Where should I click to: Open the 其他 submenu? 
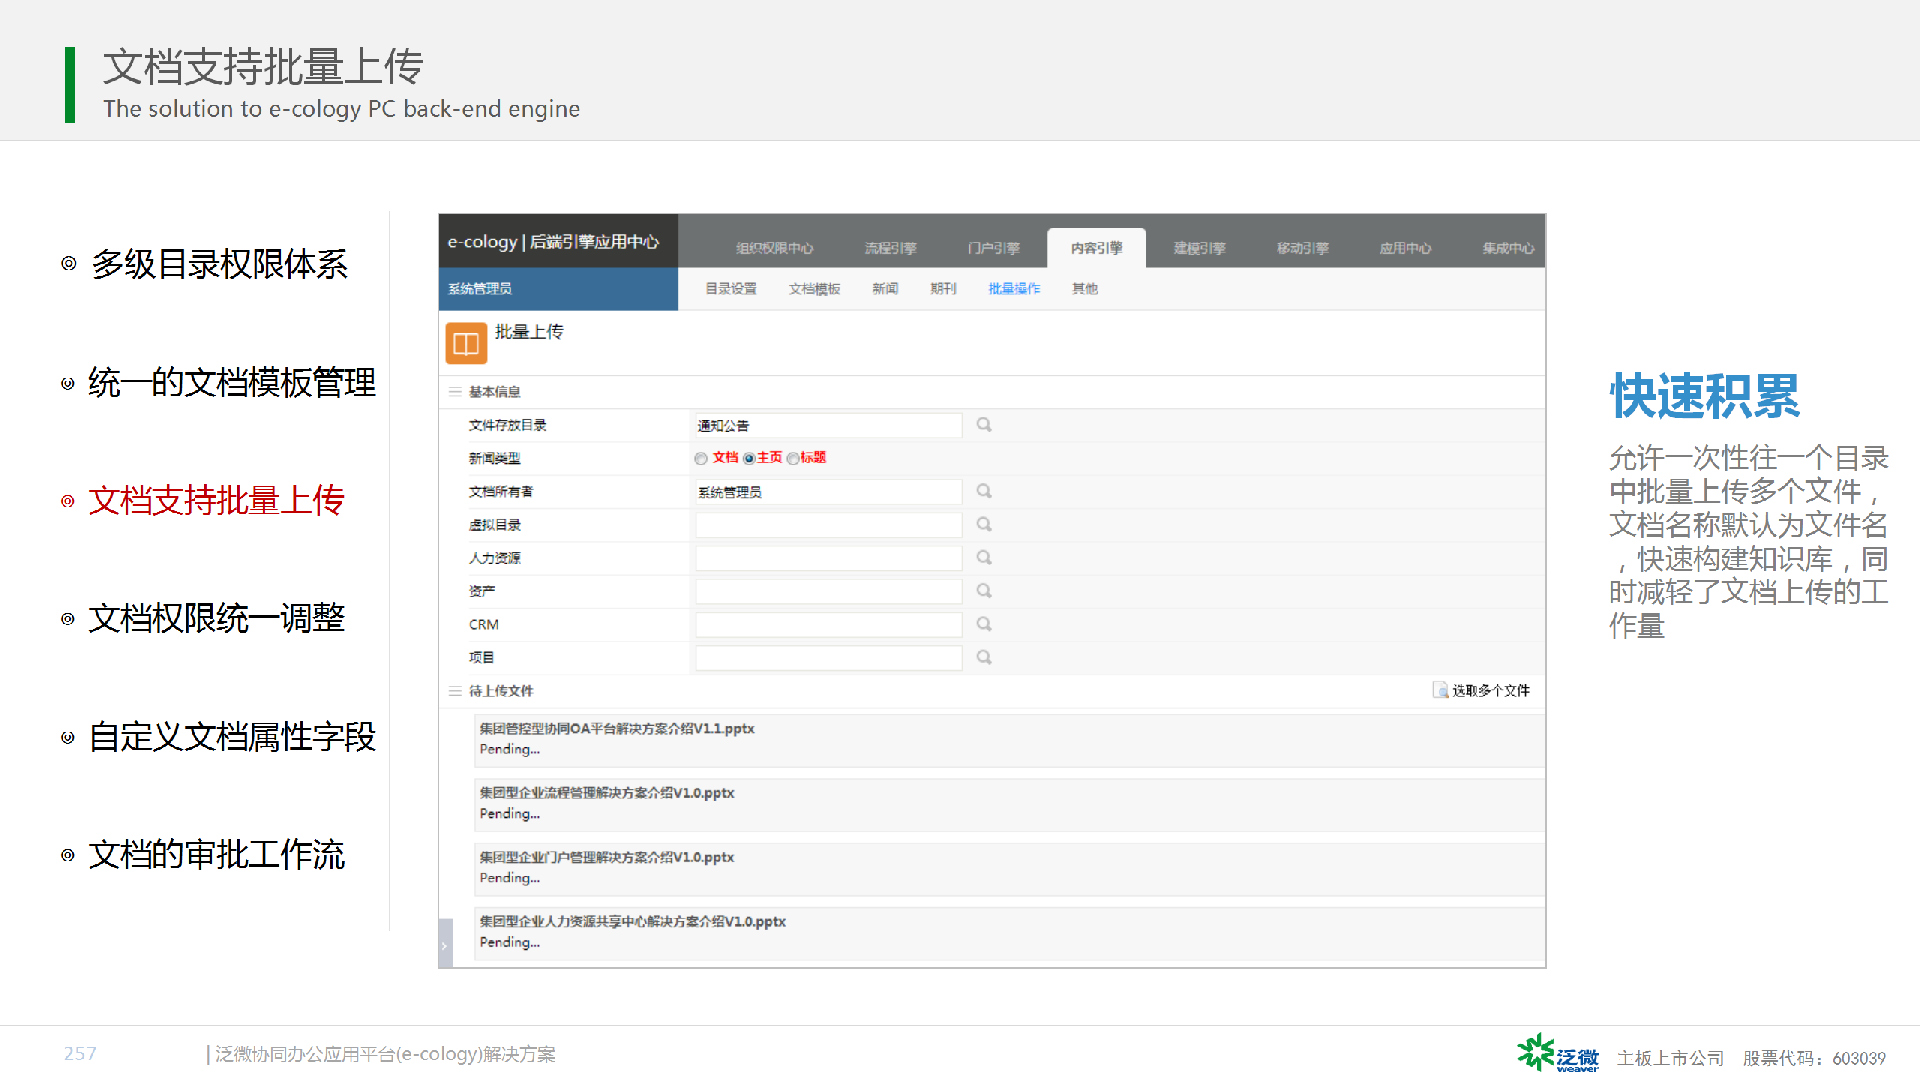tap(1085, 289)
